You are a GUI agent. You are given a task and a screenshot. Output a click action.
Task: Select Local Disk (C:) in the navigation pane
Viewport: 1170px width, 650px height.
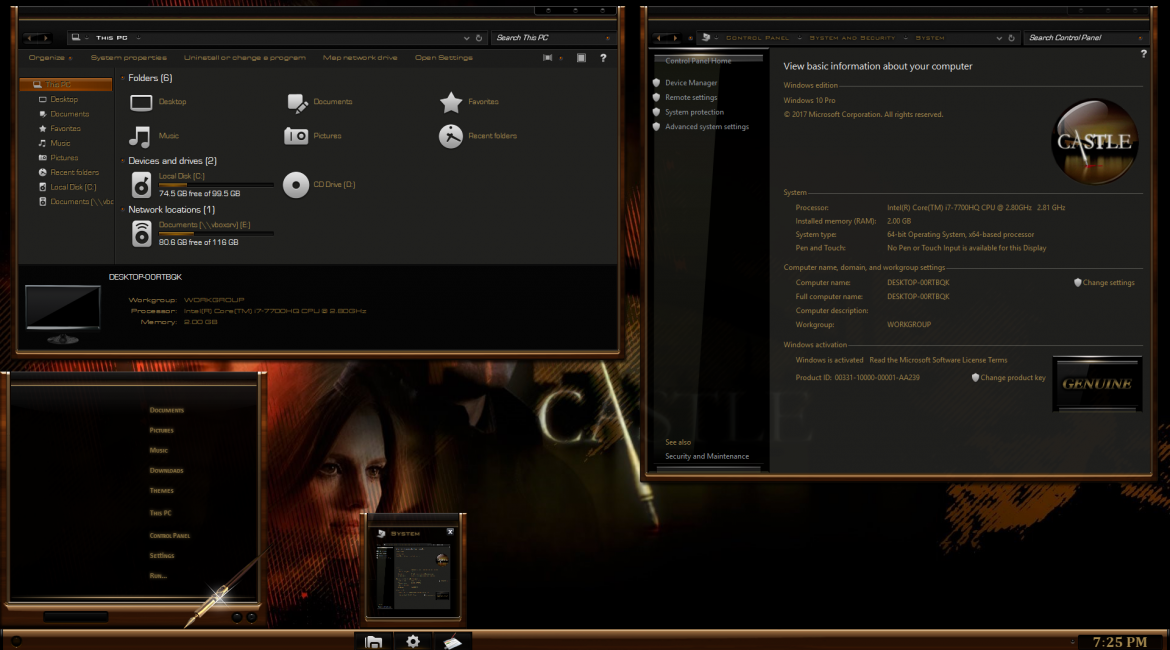pos(73,187)
